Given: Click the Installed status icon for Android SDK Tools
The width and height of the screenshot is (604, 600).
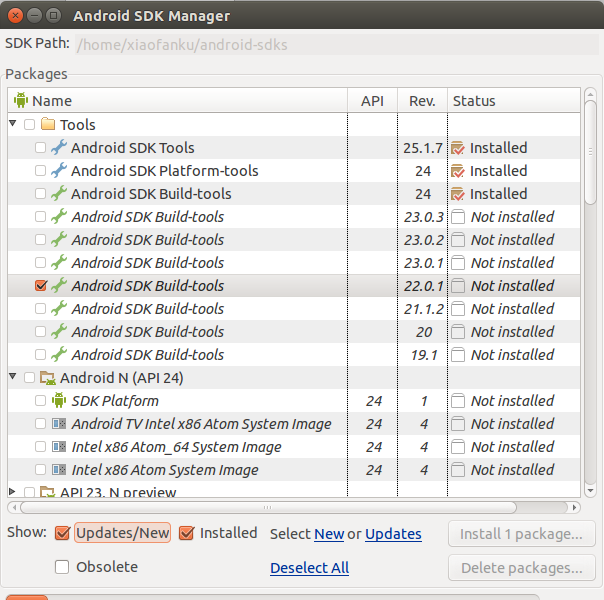Looking at the screenshot, I should coord(457,148).
